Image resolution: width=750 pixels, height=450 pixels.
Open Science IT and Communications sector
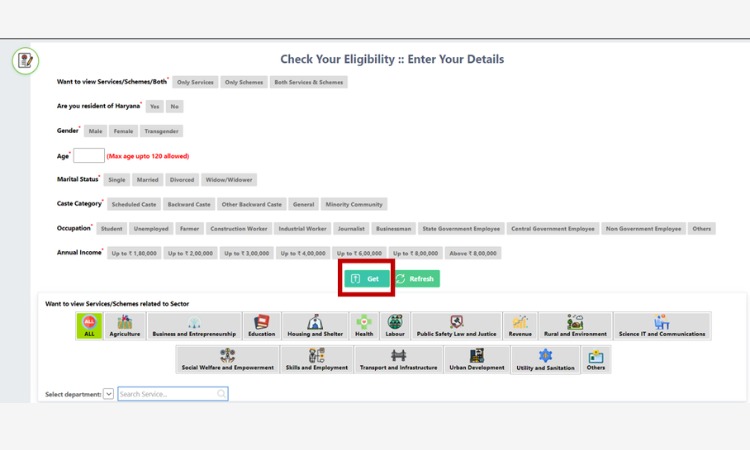click(x=662, y=326)
